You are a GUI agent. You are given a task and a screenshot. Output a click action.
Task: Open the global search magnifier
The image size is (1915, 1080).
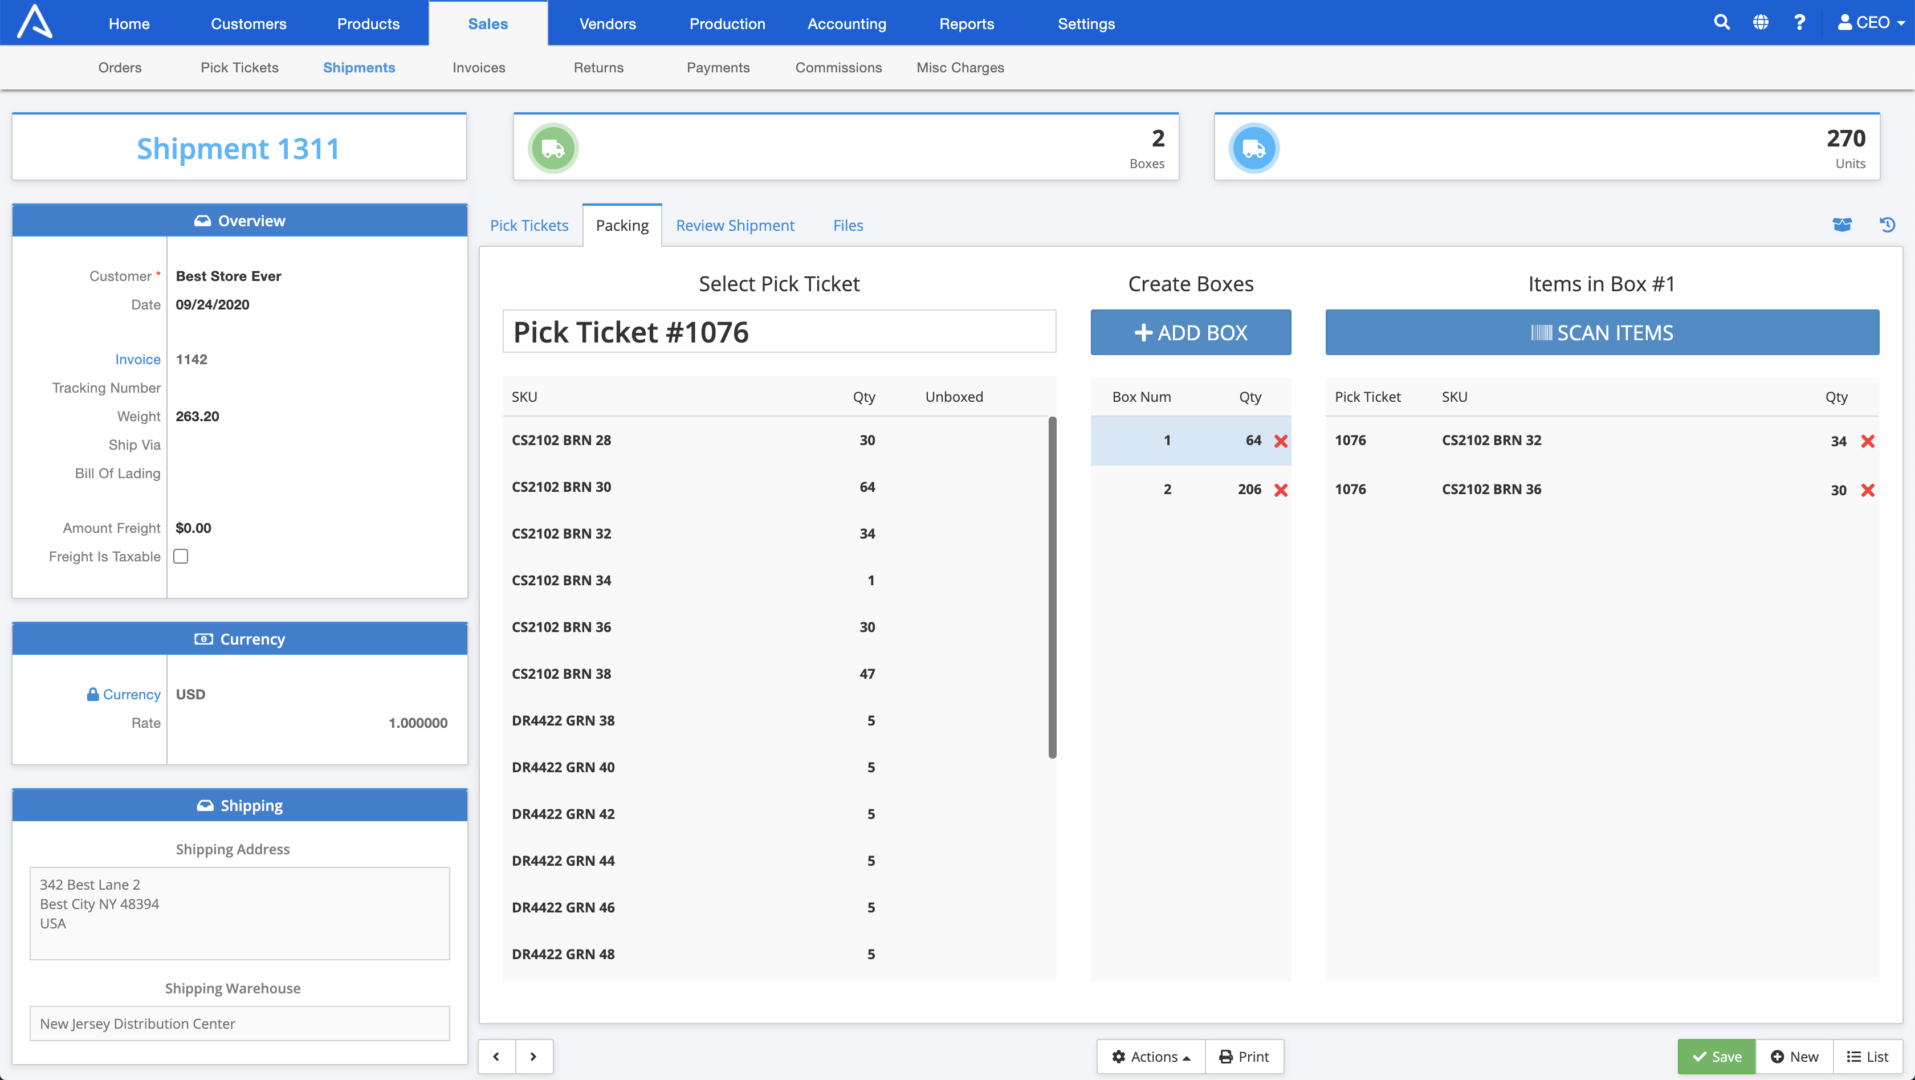point(1722,21)
